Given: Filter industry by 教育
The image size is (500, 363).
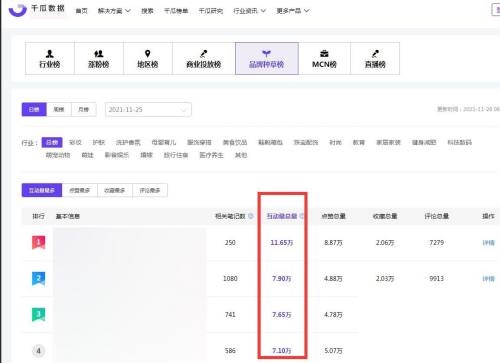Looking at the screenshot, I should tap(359, 142).
